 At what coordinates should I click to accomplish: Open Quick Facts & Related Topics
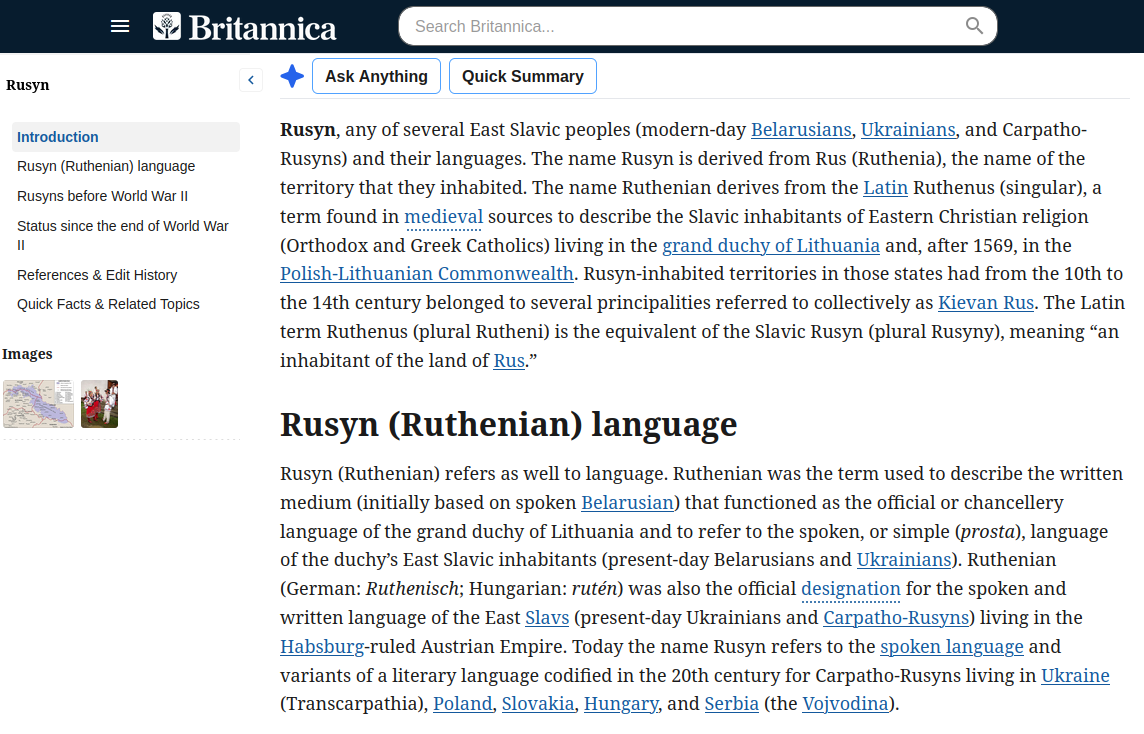(x=108, y=304)
